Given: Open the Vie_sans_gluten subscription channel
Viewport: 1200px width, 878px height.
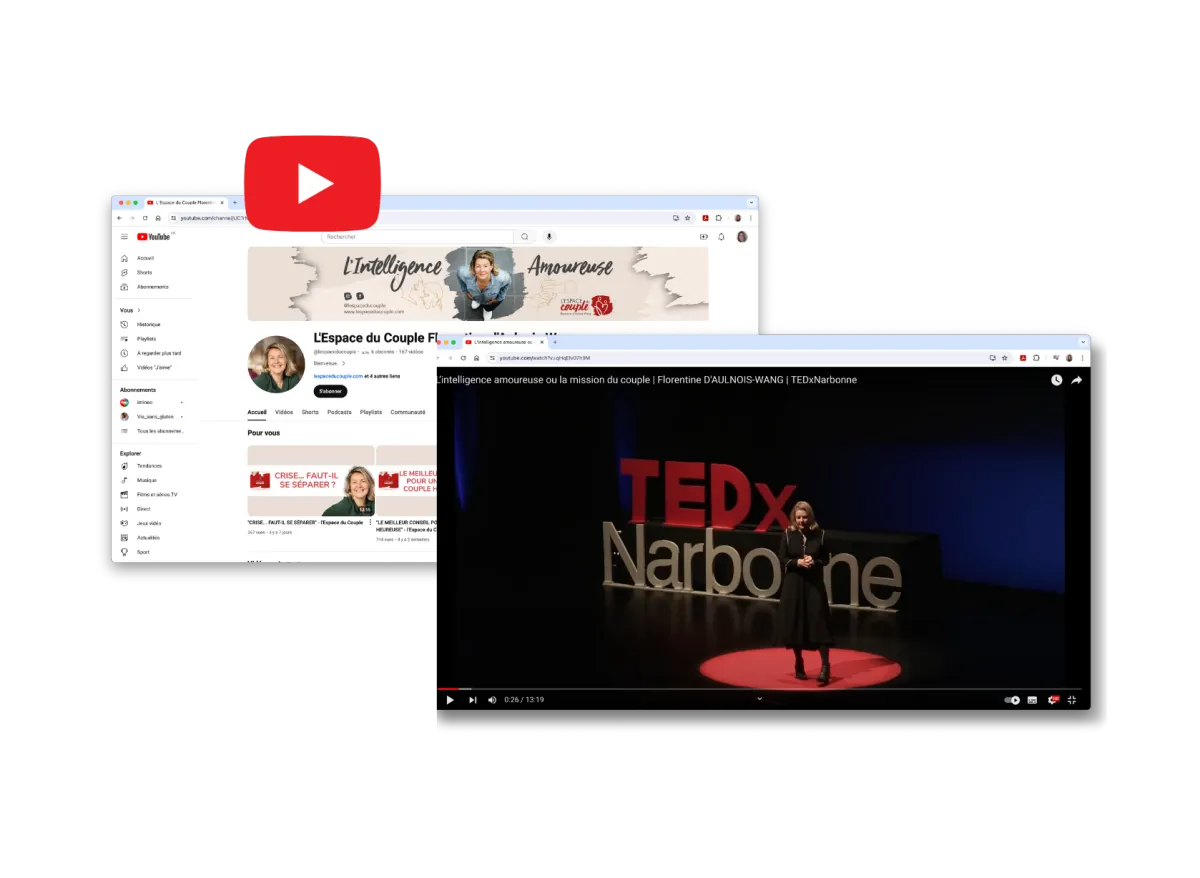Looking at the screenshot, I should 153,416.
